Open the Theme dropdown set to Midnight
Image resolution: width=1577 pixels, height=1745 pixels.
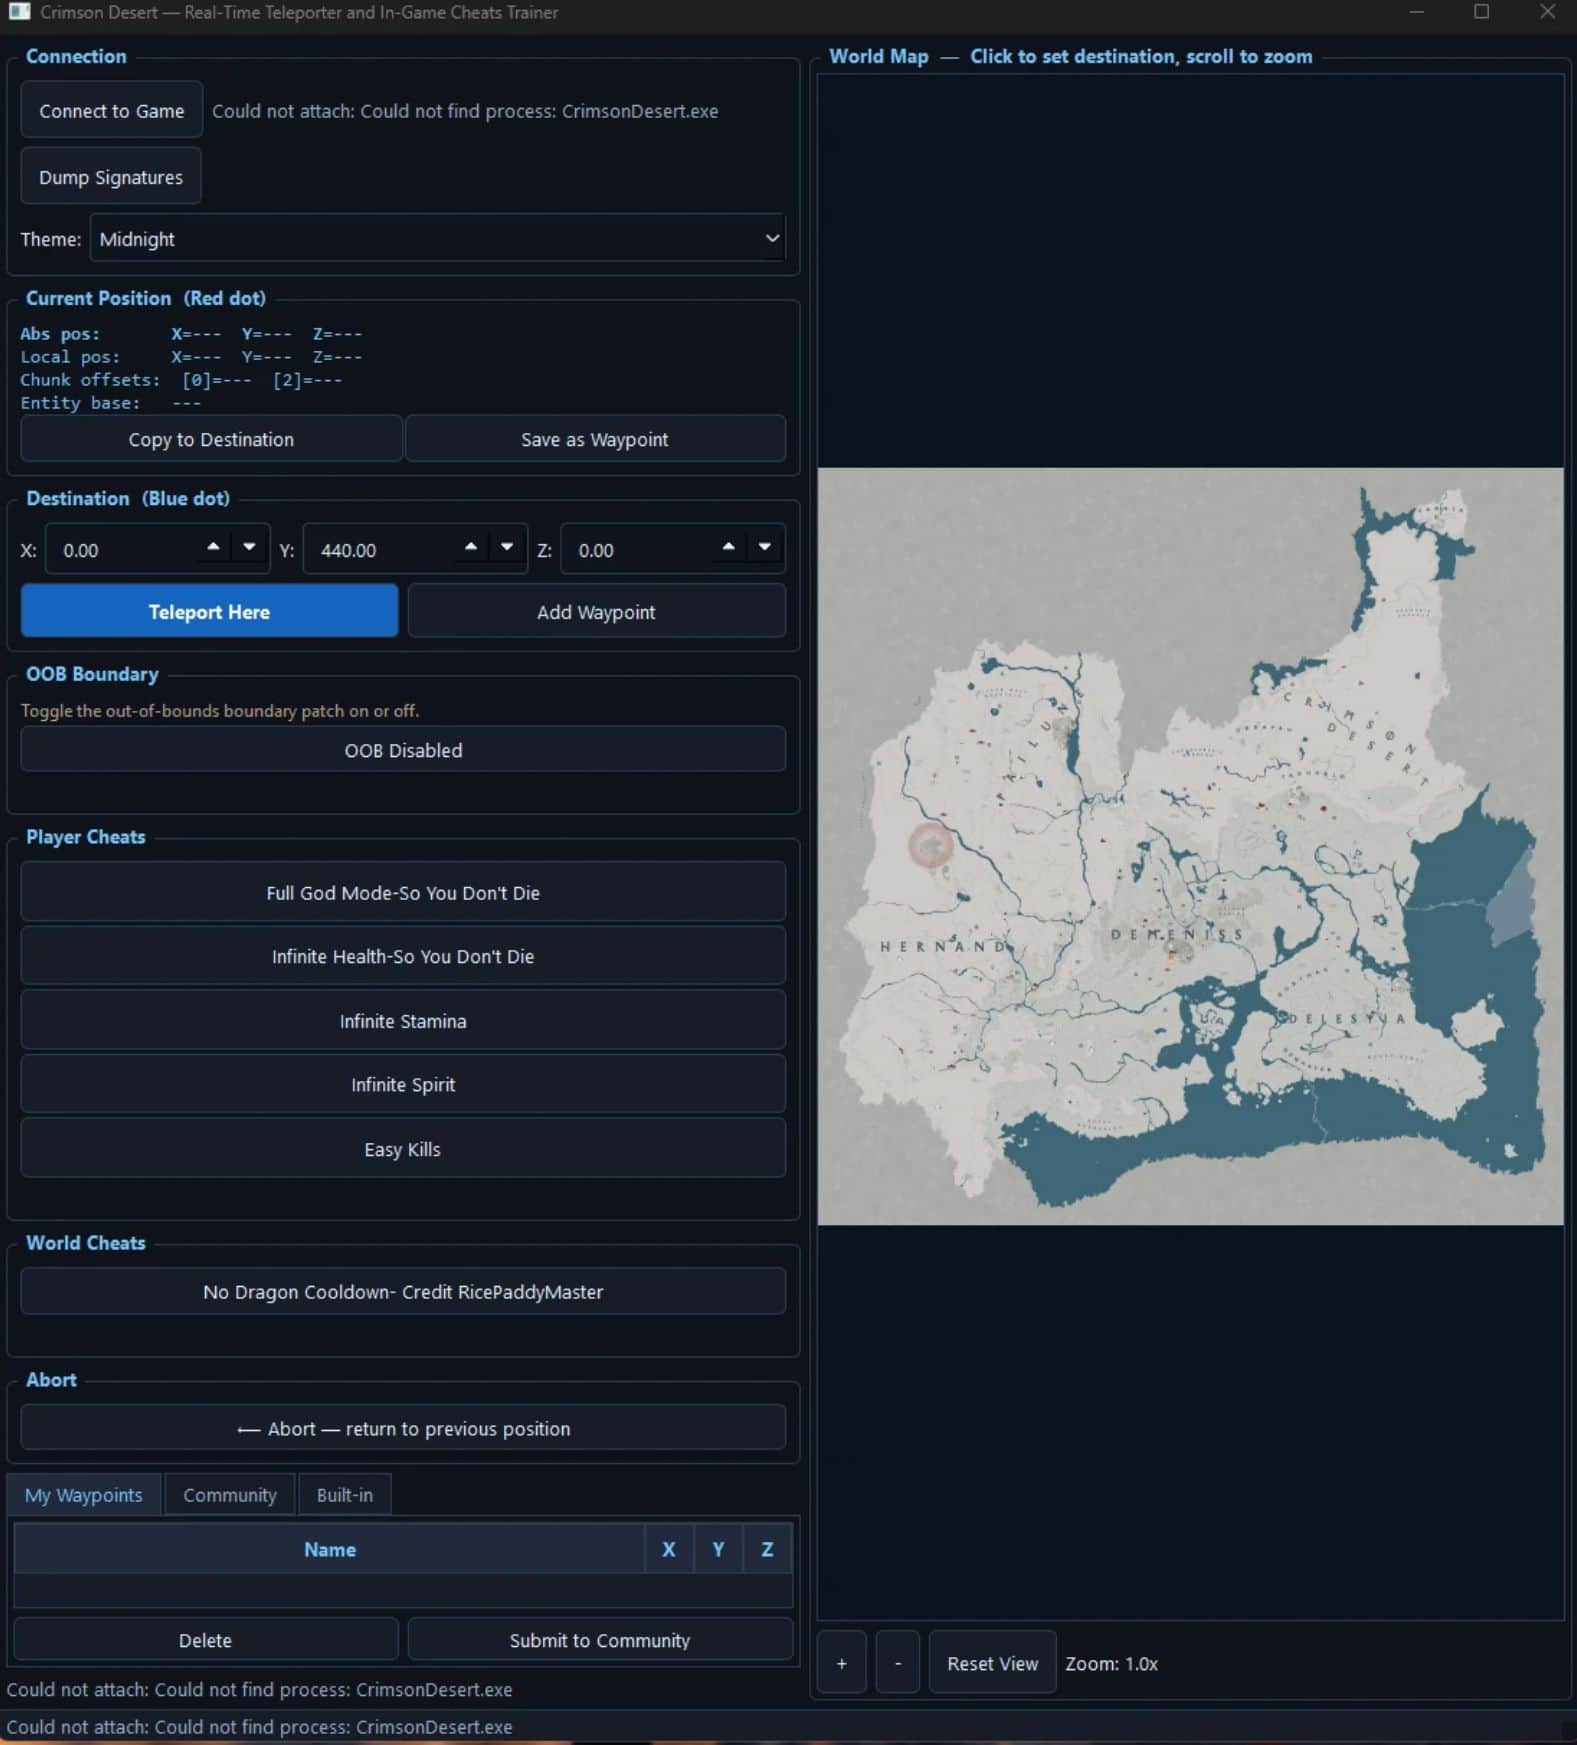pyautogui.click(x=437, y=239)
